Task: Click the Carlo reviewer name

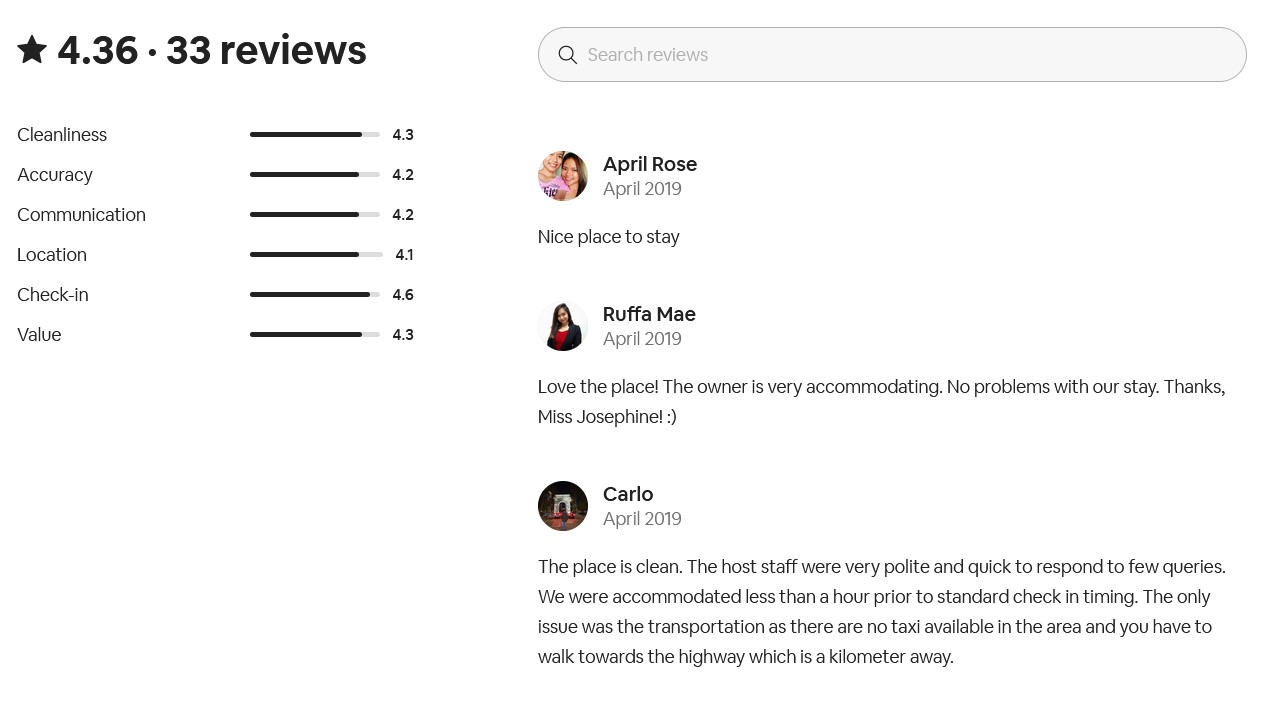Action: point(628,494)
